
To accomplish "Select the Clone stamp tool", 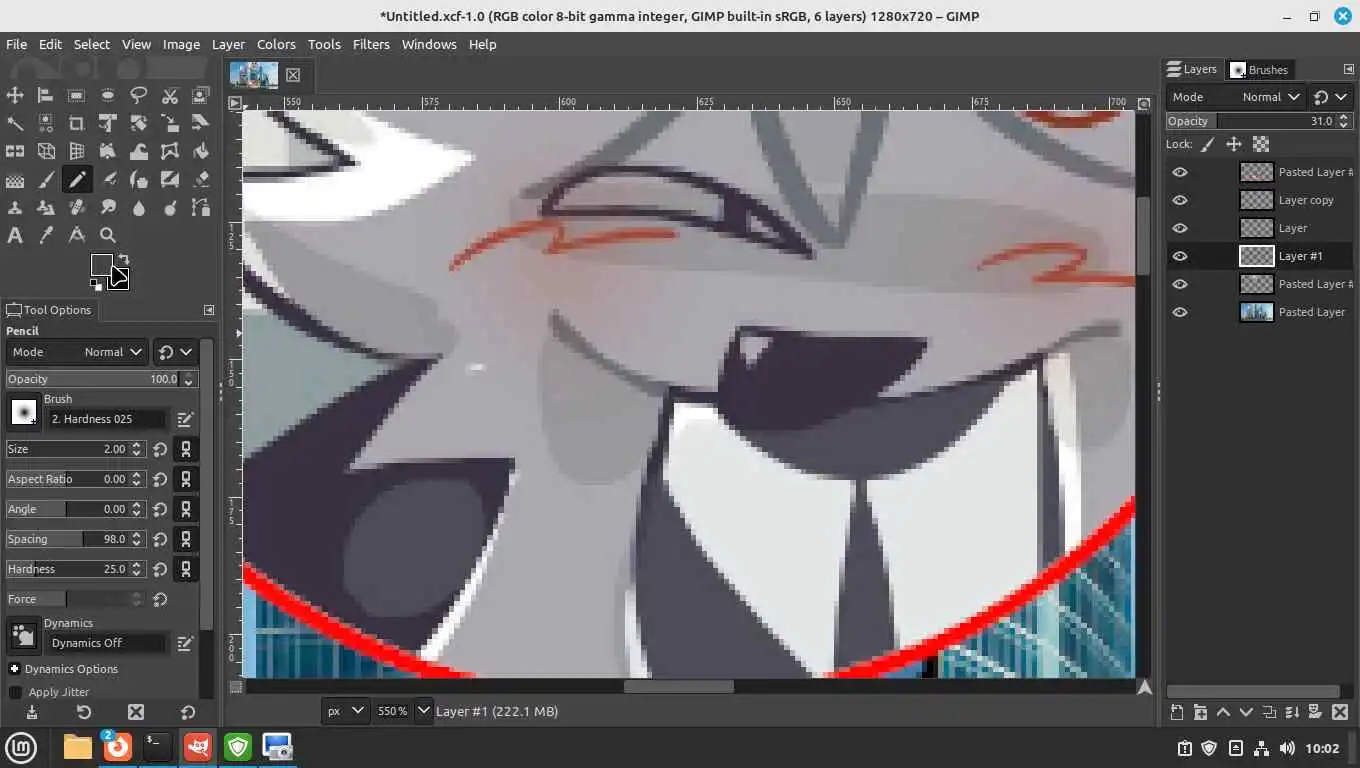I will [15, 208].
